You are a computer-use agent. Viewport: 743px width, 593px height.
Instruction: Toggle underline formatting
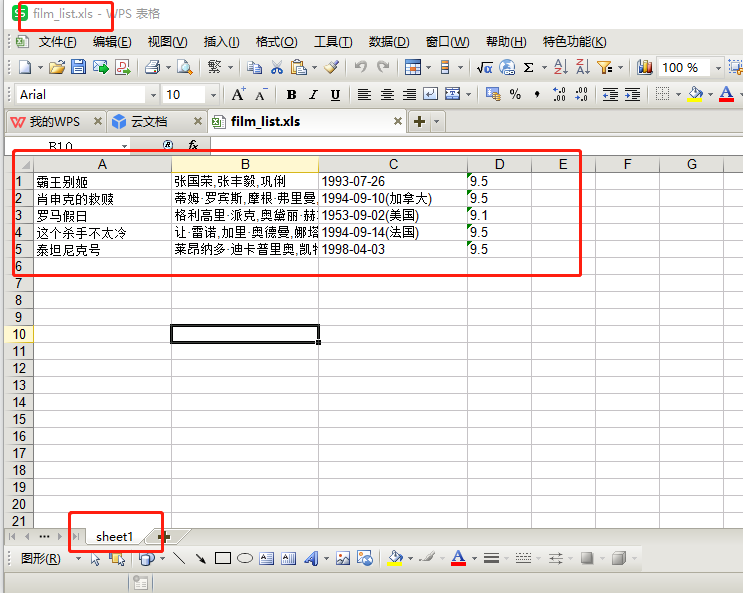pyautogui.click(x=335, y=95)
